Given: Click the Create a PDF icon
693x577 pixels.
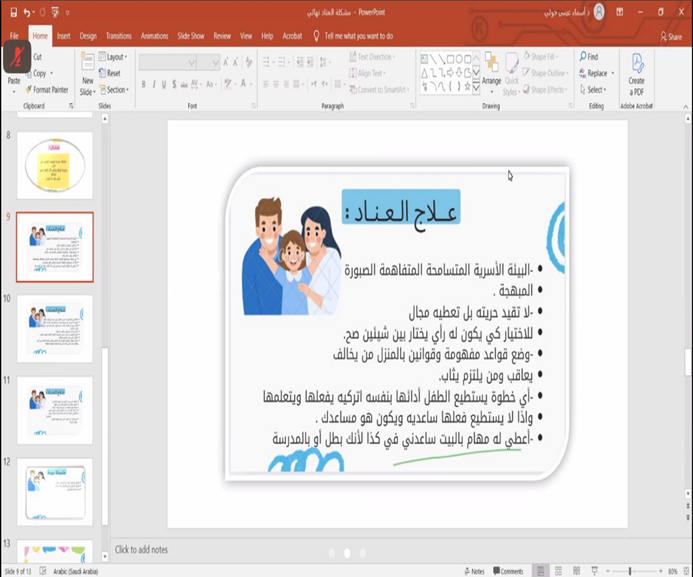Looking at the screenshot, I should point(636,72).
